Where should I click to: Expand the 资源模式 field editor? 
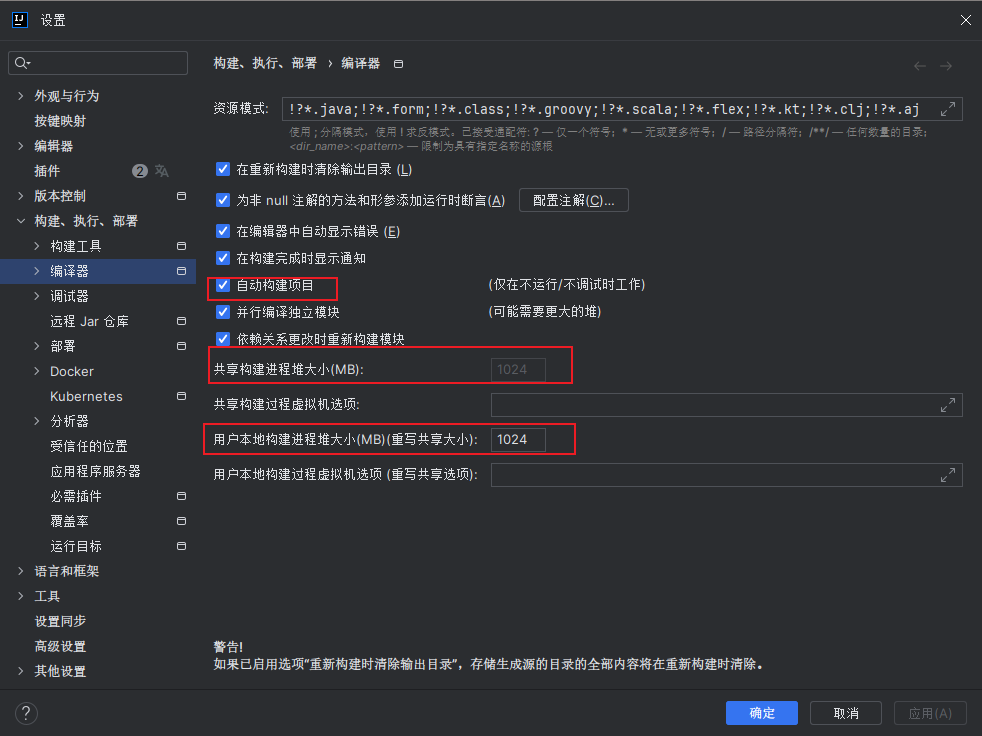point(948,110)
